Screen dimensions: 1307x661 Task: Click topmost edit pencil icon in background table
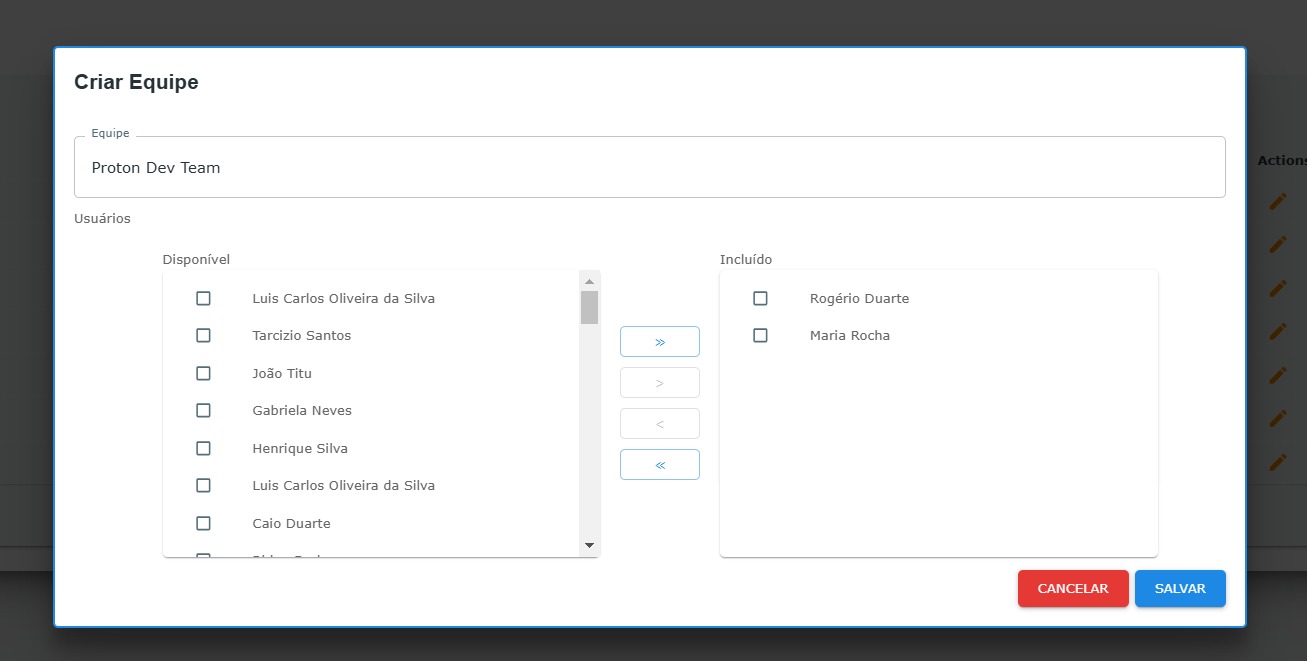click(1277, 201)
